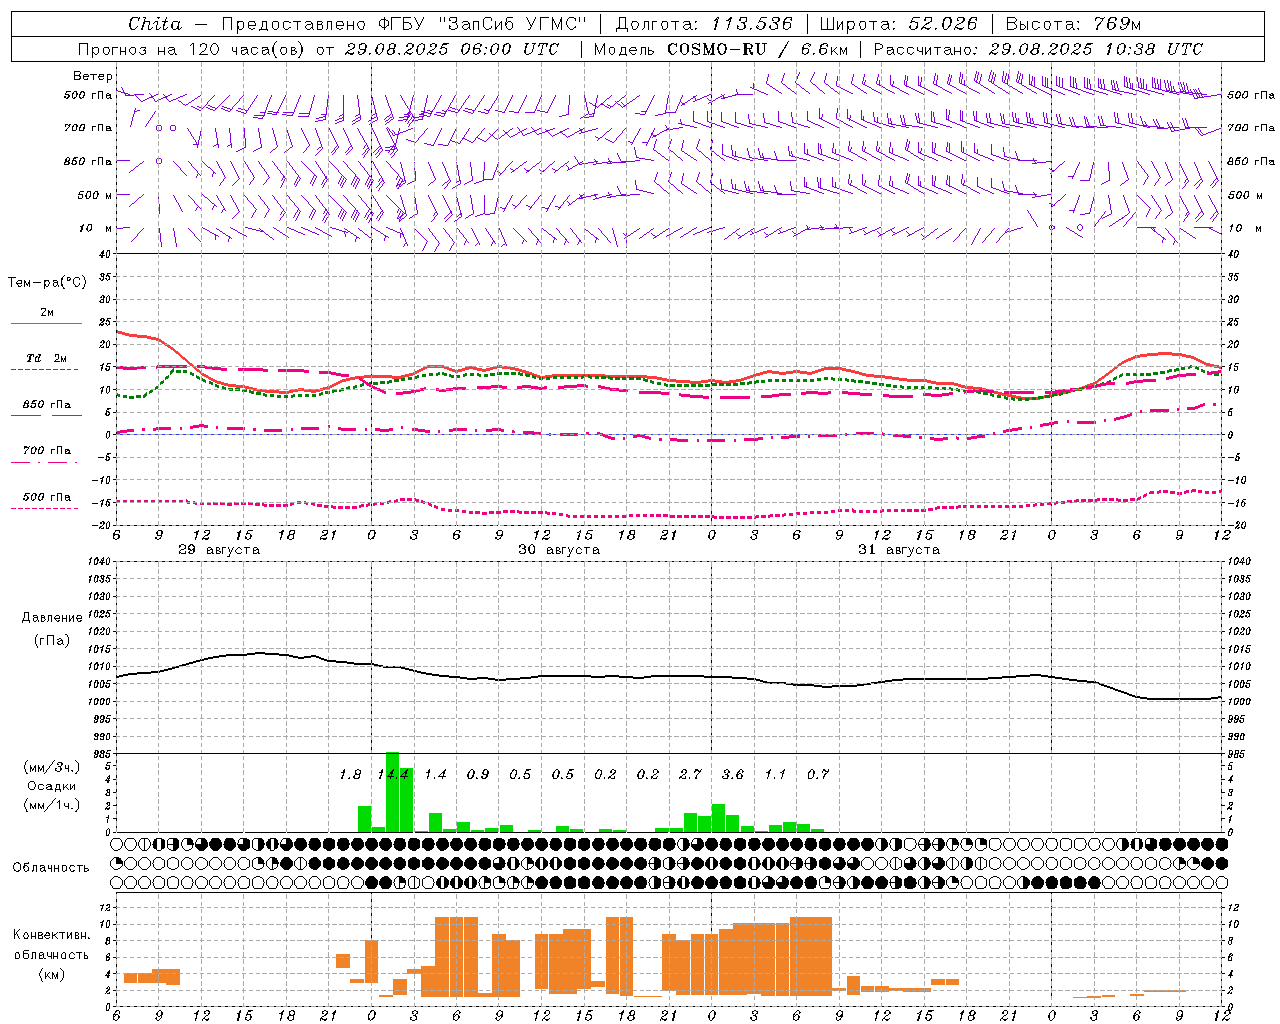Click the Ветер wind panel label
1280x1024 pixels.
pos(93,76)
